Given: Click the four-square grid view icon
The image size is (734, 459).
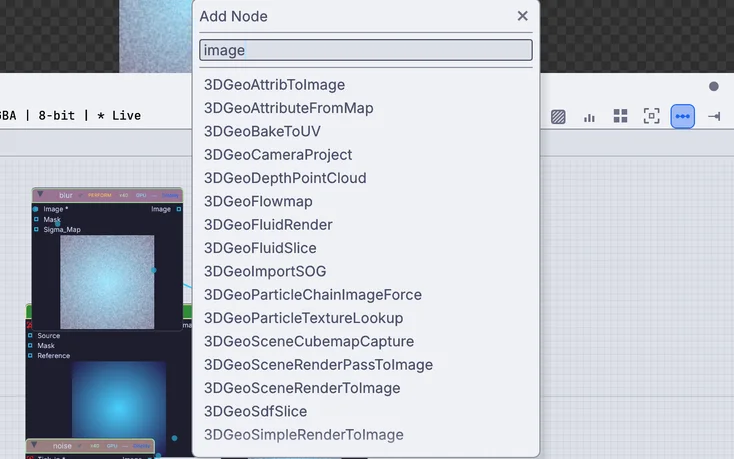Looking at the screenshot, I should [620, 116].
